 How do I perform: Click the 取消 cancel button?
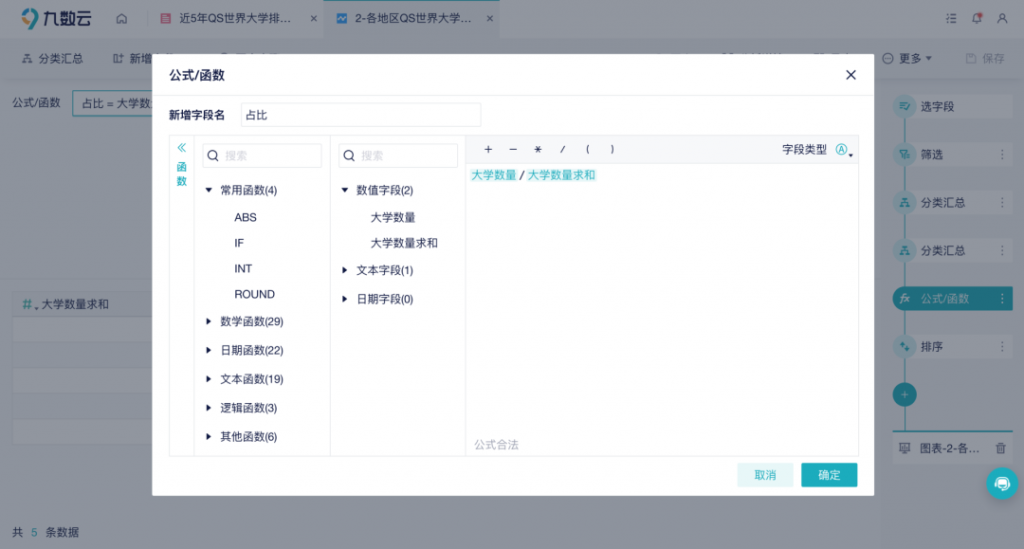click(765, 475)
